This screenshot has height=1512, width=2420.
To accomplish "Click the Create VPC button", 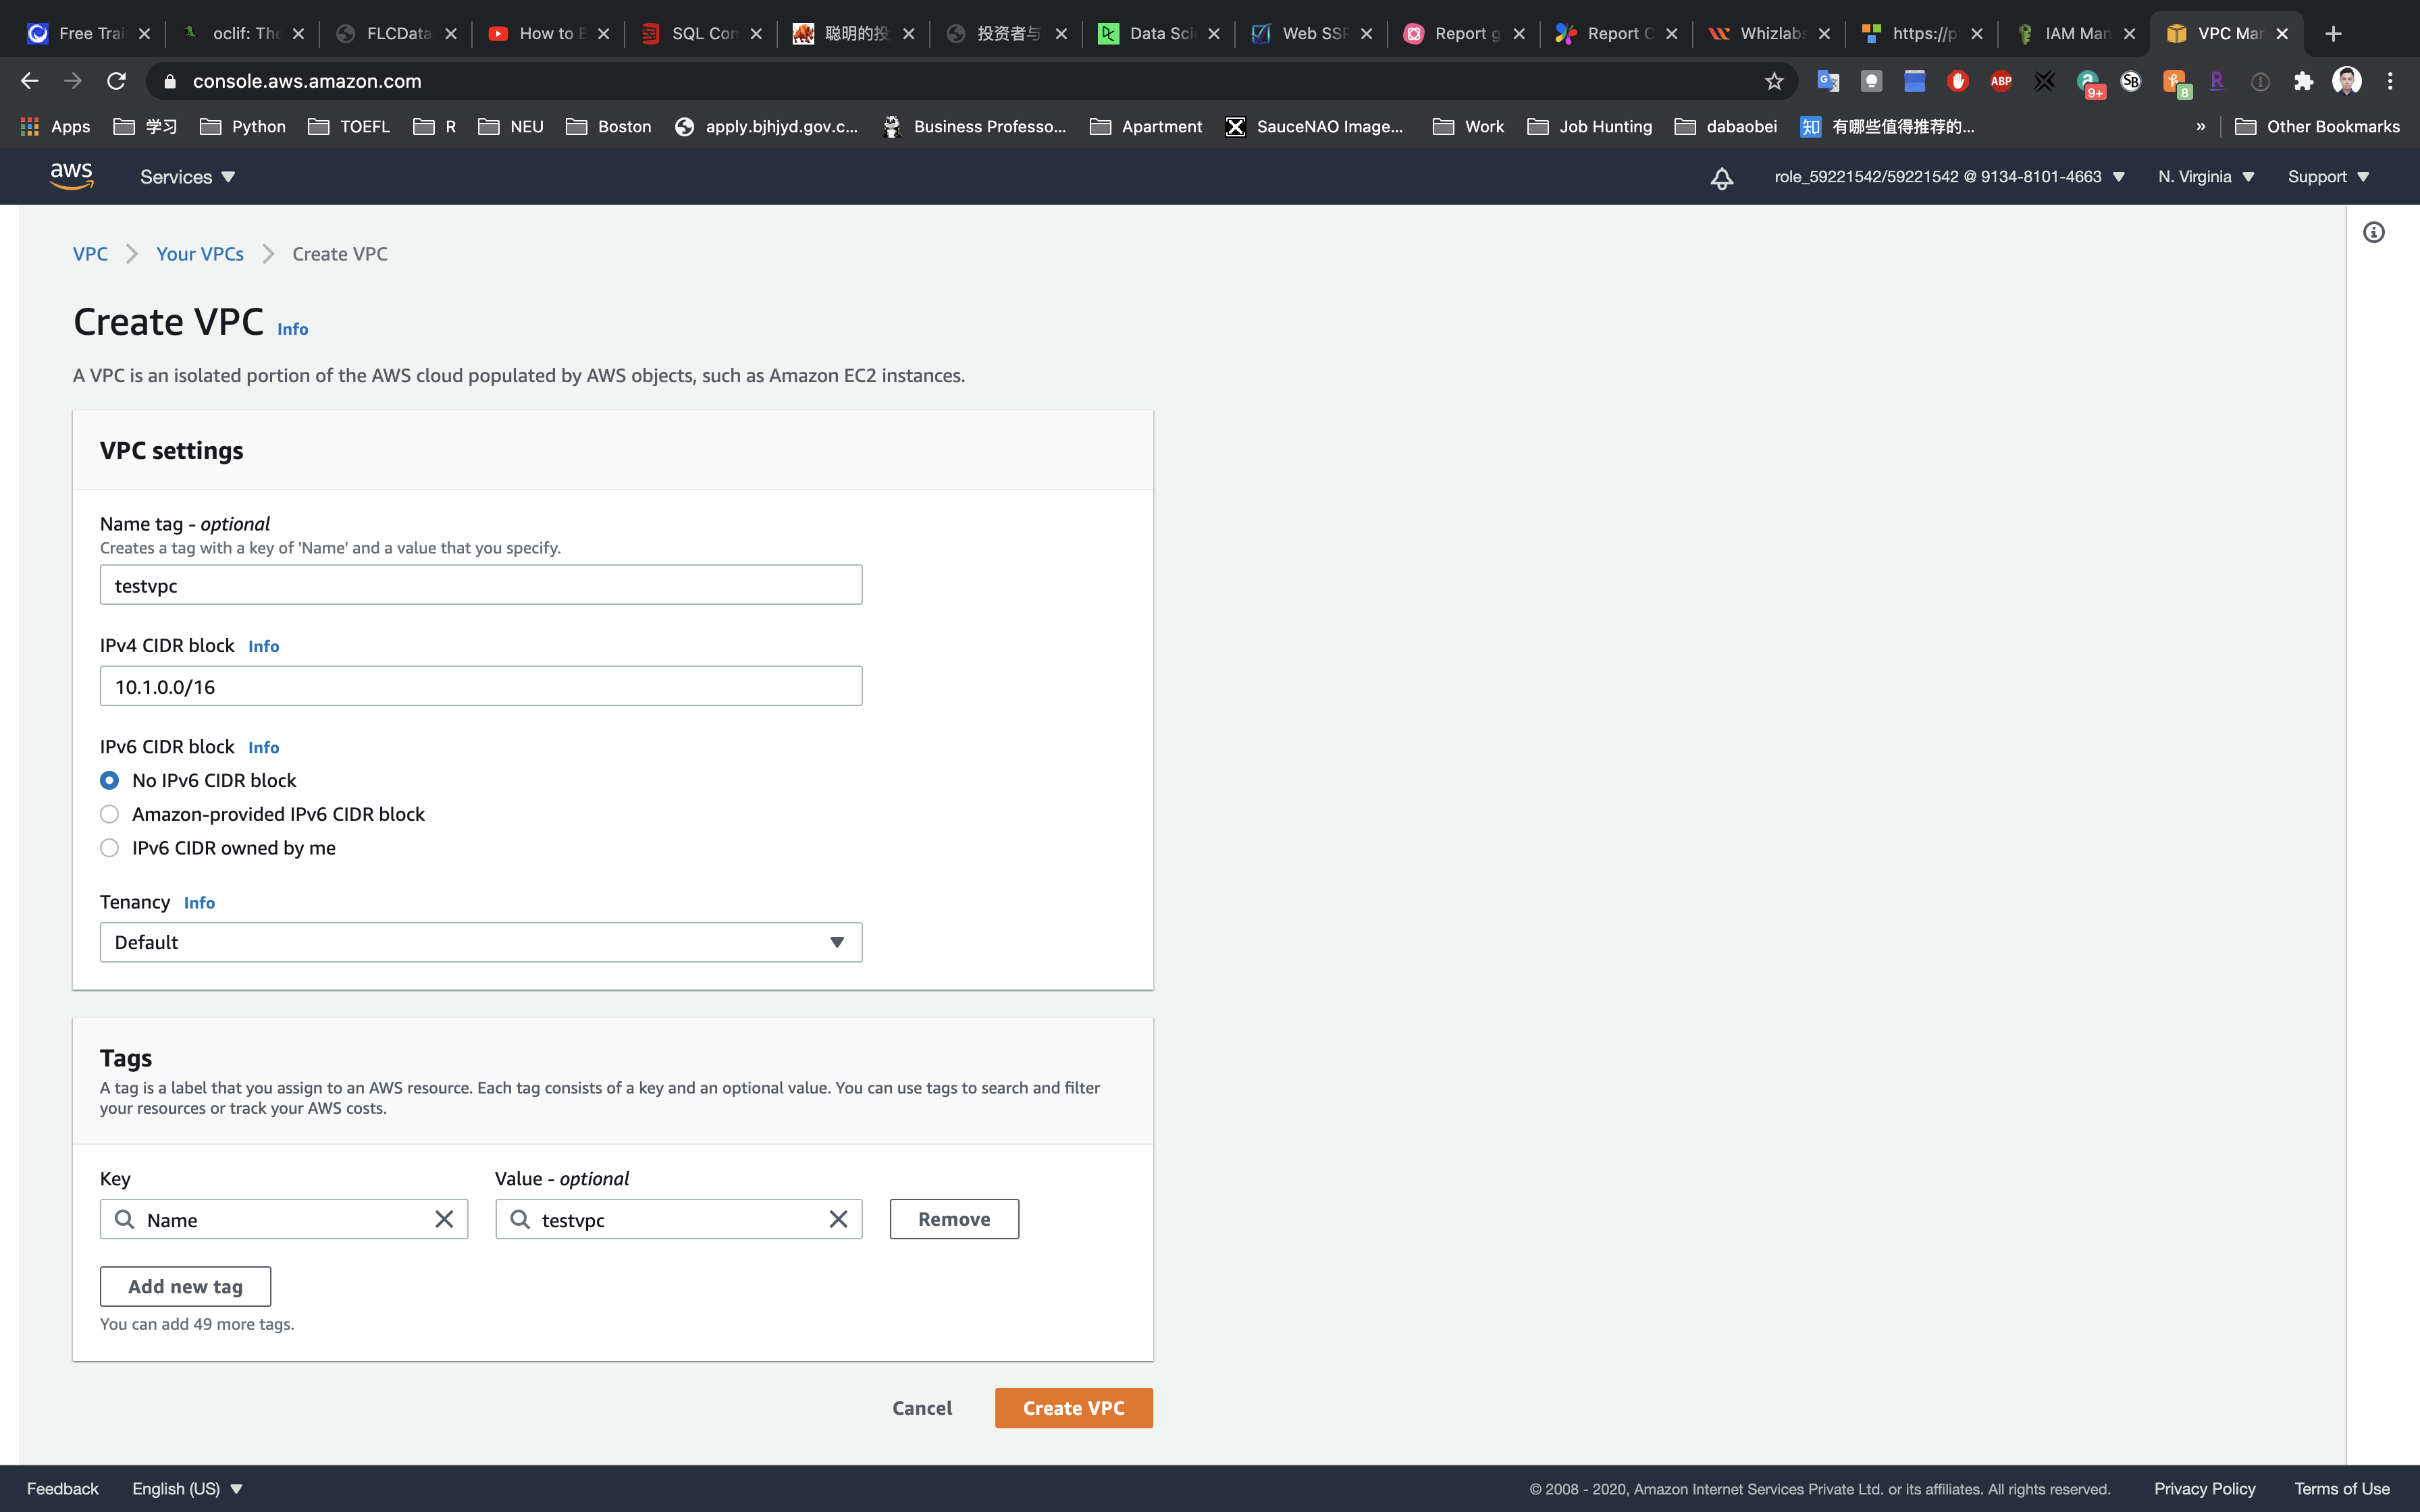I will coord(1073,1408).
